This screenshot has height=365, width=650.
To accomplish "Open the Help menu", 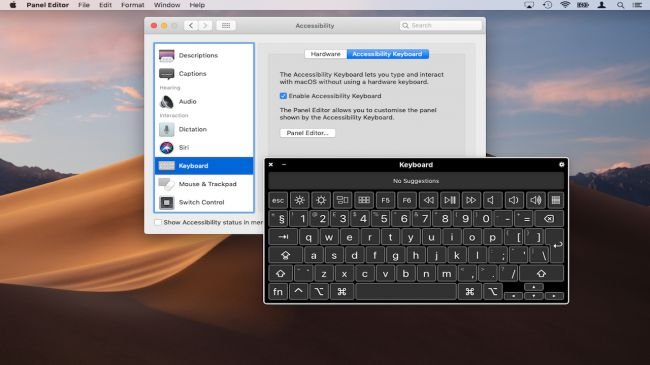I will 197,5.
